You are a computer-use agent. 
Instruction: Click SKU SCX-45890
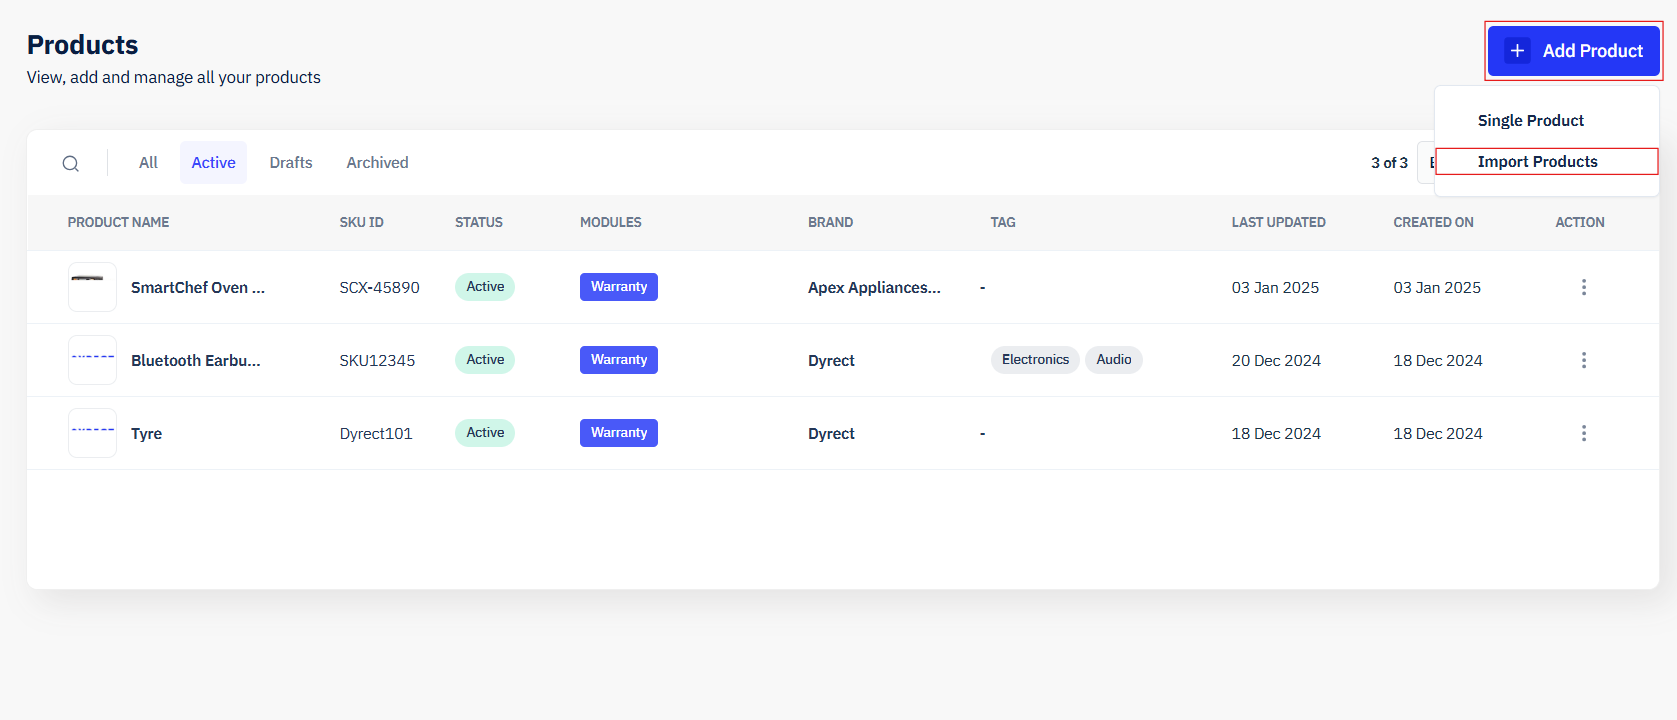(x=379, y=287)
